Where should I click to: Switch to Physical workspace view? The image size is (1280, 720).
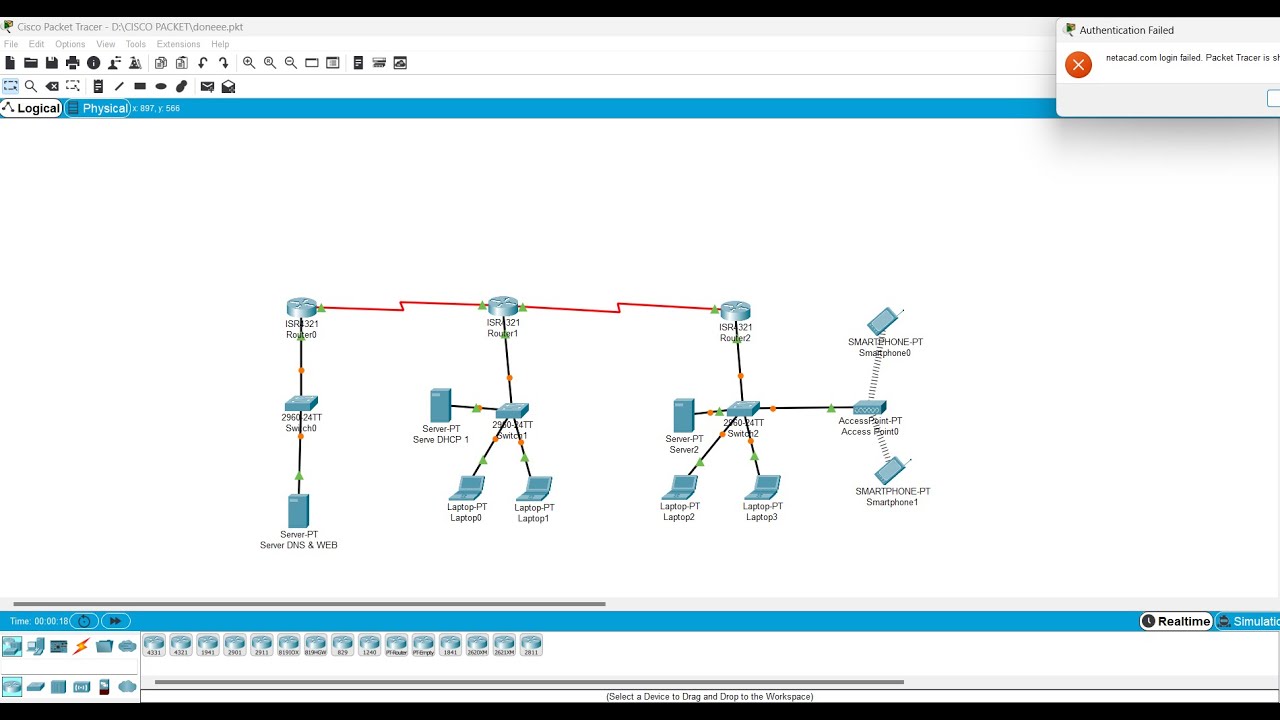point(98,108)
